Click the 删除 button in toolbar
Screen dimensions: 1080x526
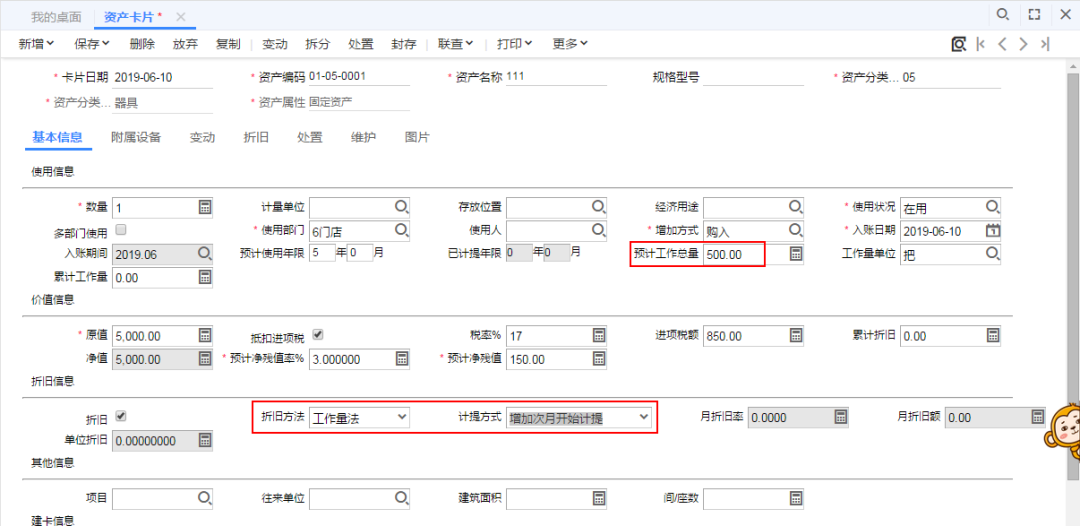click(x=142, y=44)
